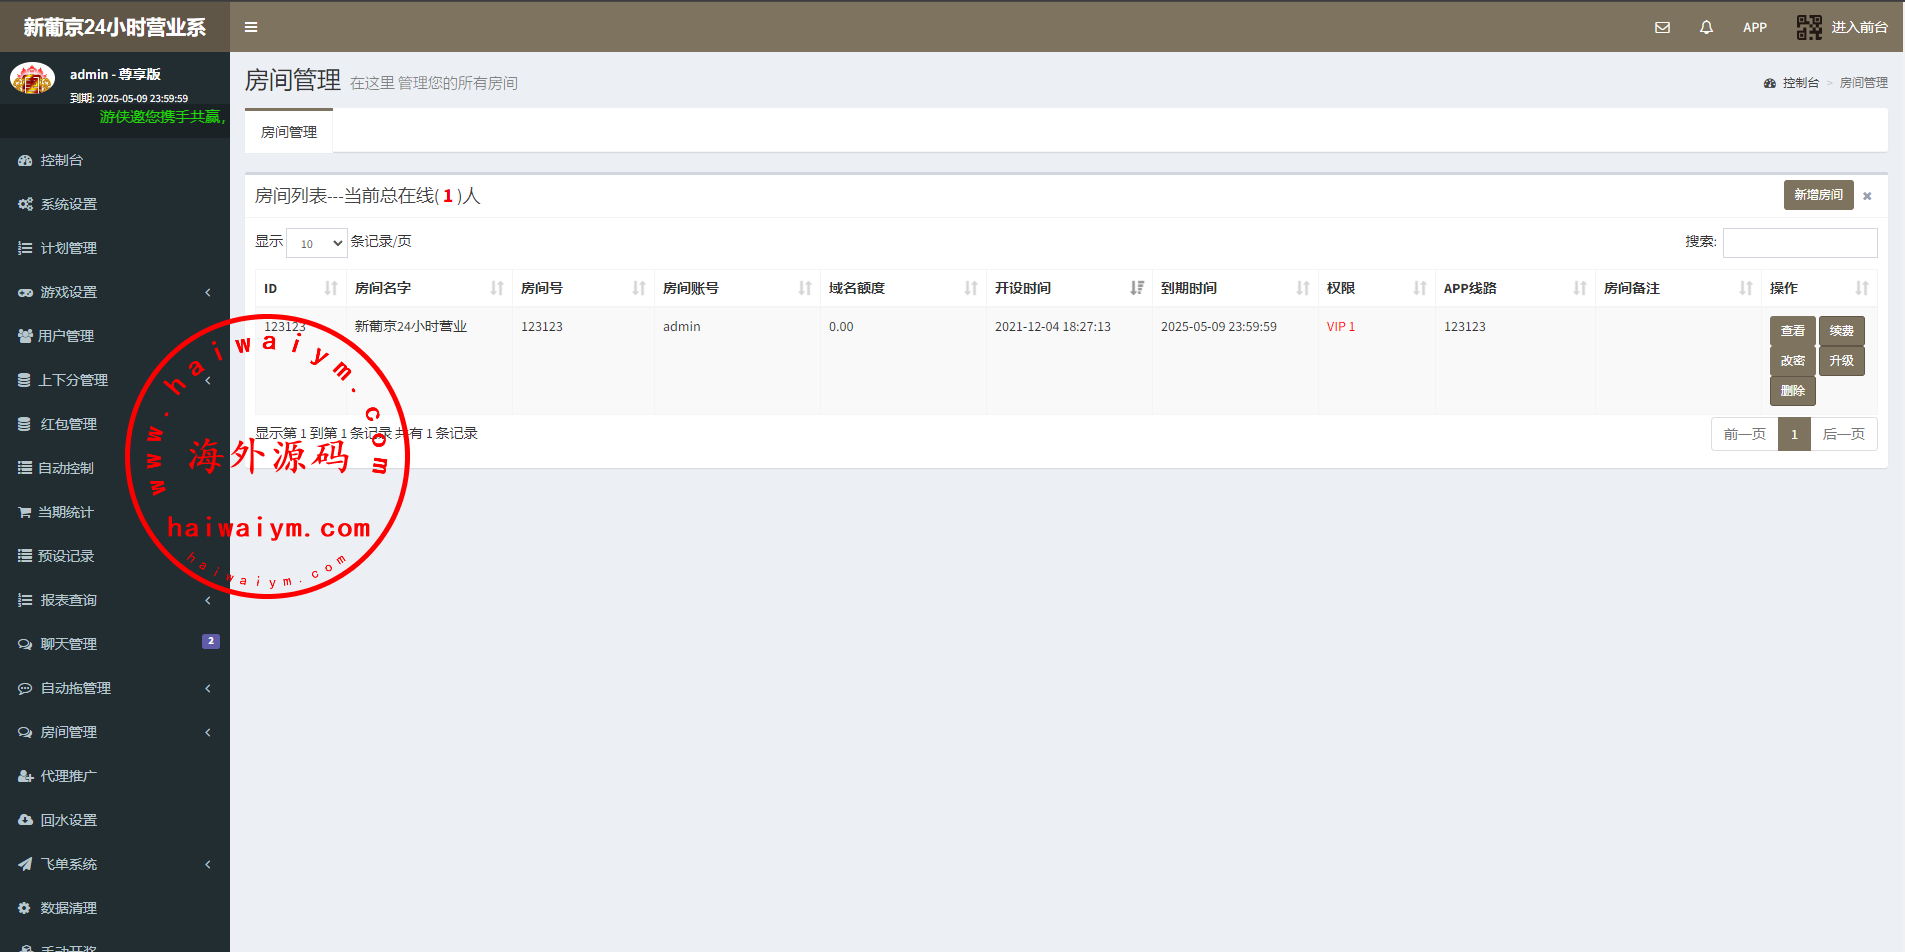
Task: Expand the 飞单系统 sidebar menu
Action: pos(115,864)
